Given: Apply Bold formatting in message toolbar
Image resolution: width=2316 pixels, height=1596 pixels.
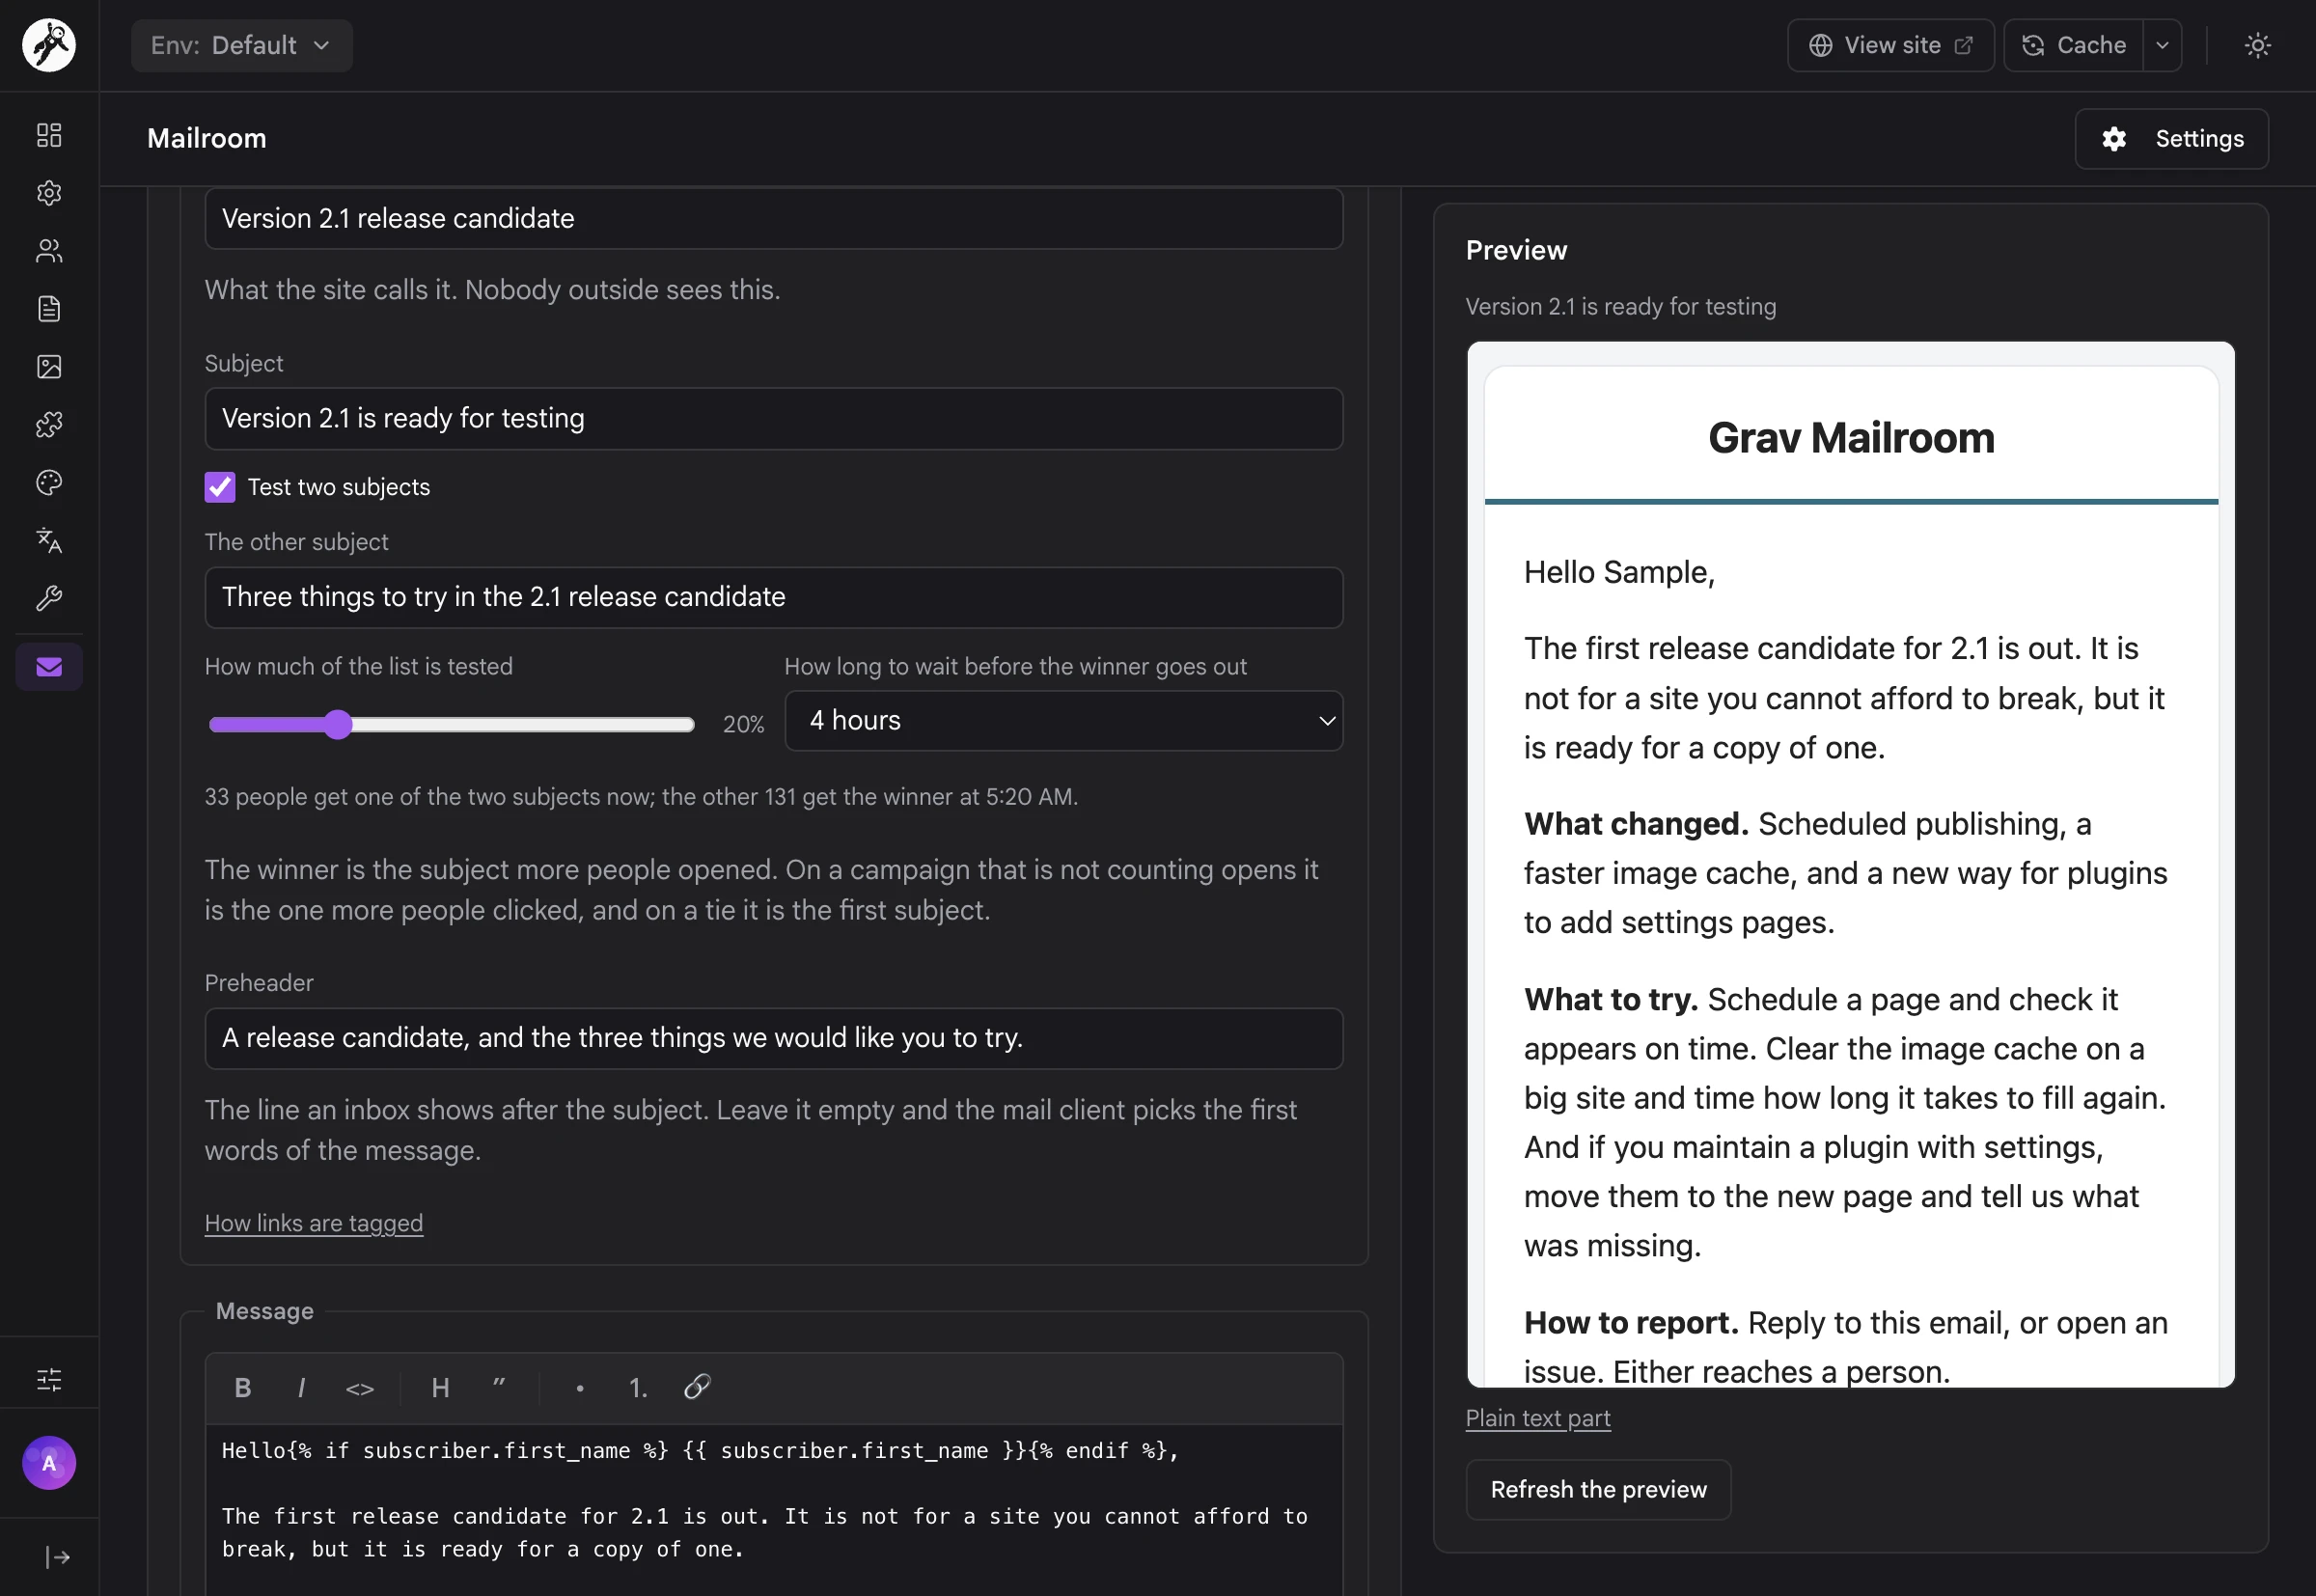Looking at the screenshot, I should coord(242,1388).
